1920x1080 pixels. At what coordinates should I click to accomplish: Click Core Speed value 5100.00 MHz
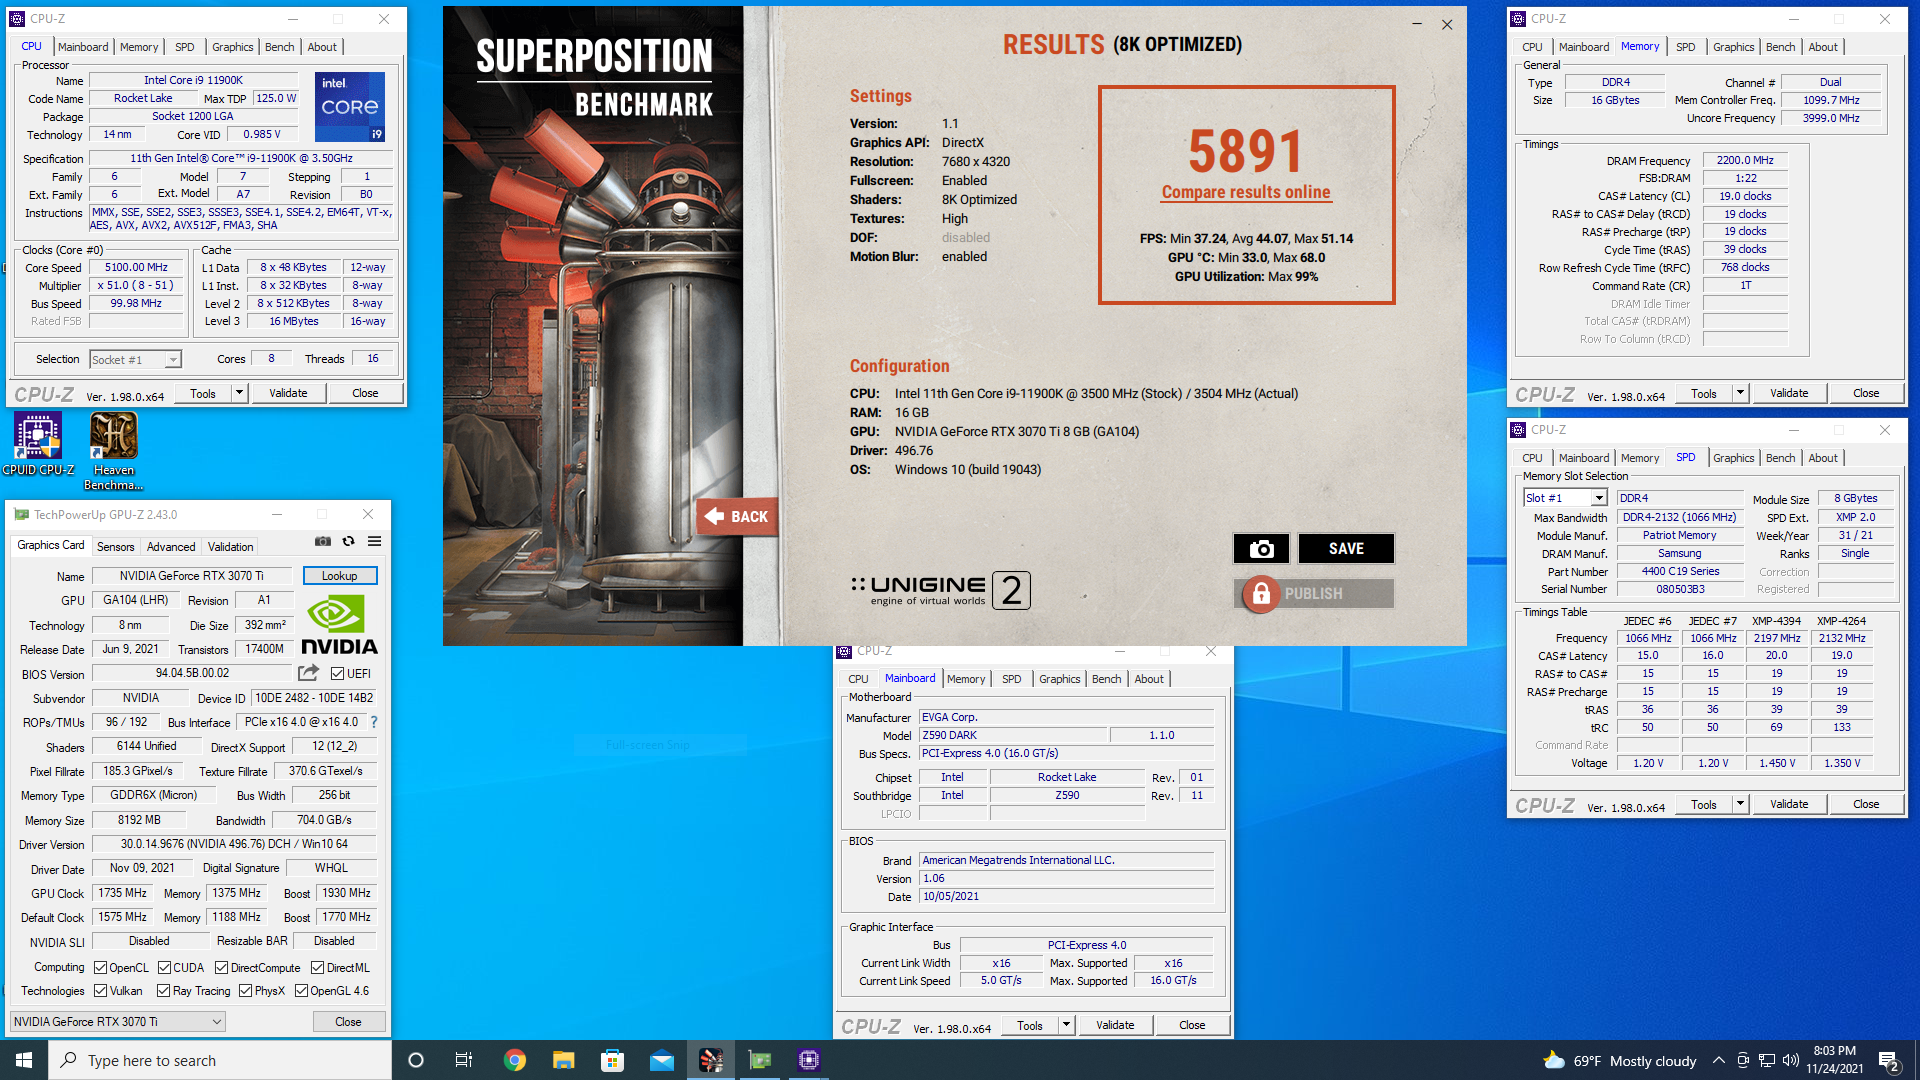coord(136,268)
